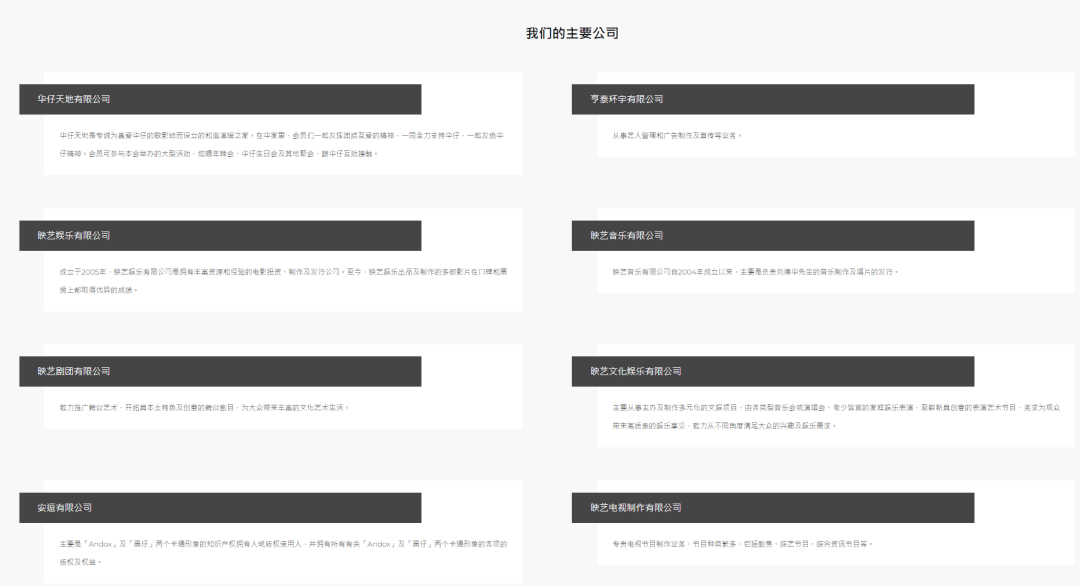Screen dimensions: 1080x586
Task: Click the 映艺音乐 description since 2004
Action: click(x=756, y=272)
